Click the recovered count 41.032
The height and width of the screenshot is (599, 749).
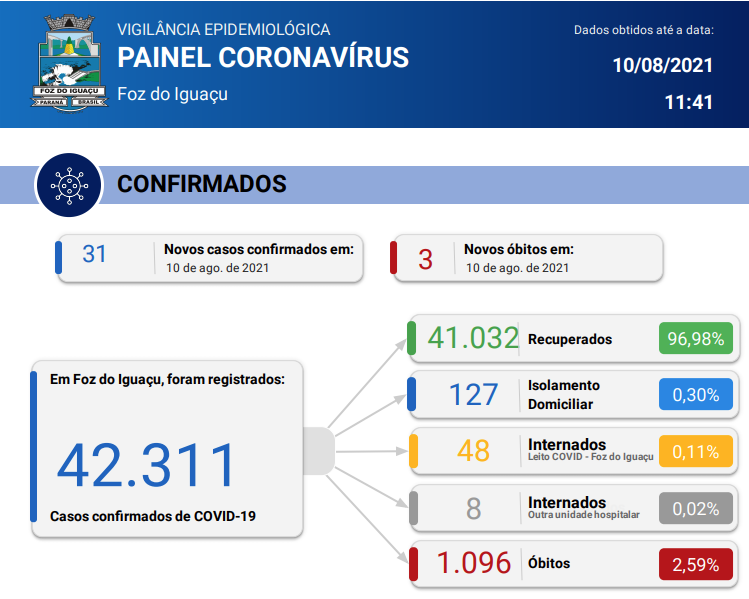(x=473, y=338)
